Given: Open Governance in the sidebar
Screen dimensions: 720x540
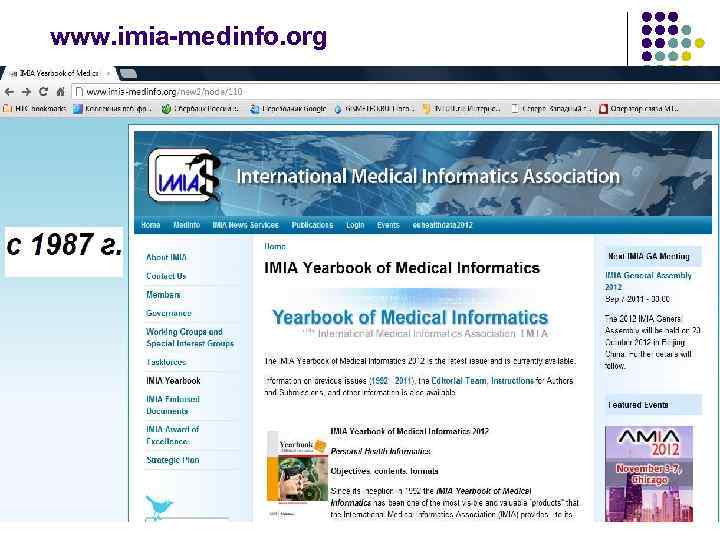Looking at the screenshot, I should tap(169, 313).
